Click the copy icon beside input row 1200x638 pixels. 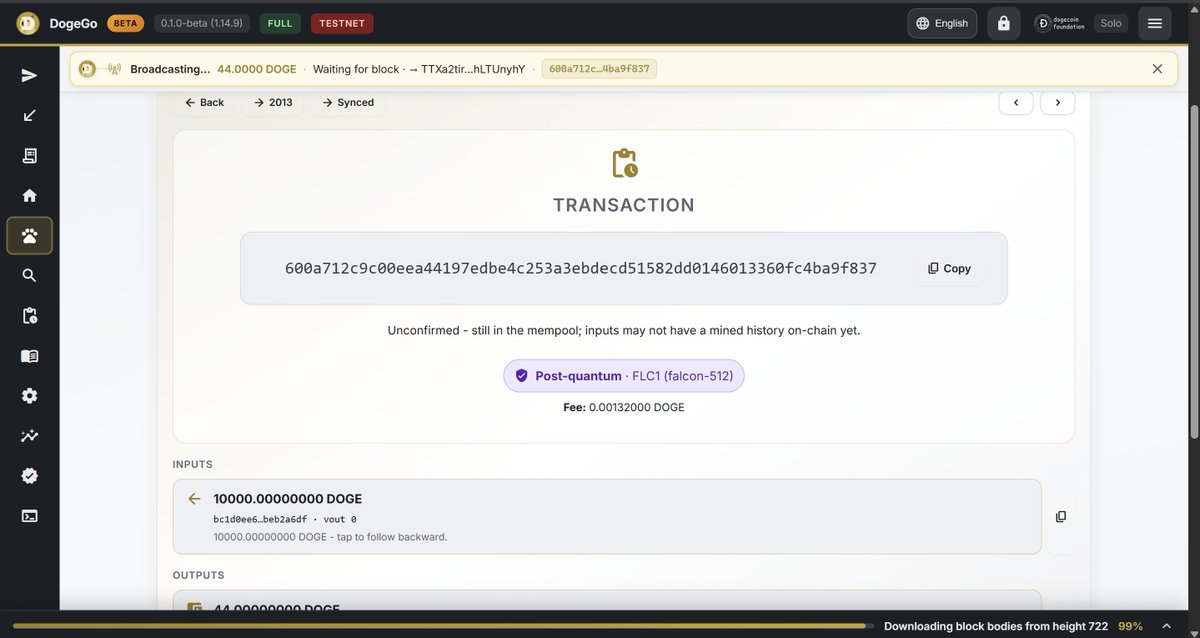click(1061, 516)
